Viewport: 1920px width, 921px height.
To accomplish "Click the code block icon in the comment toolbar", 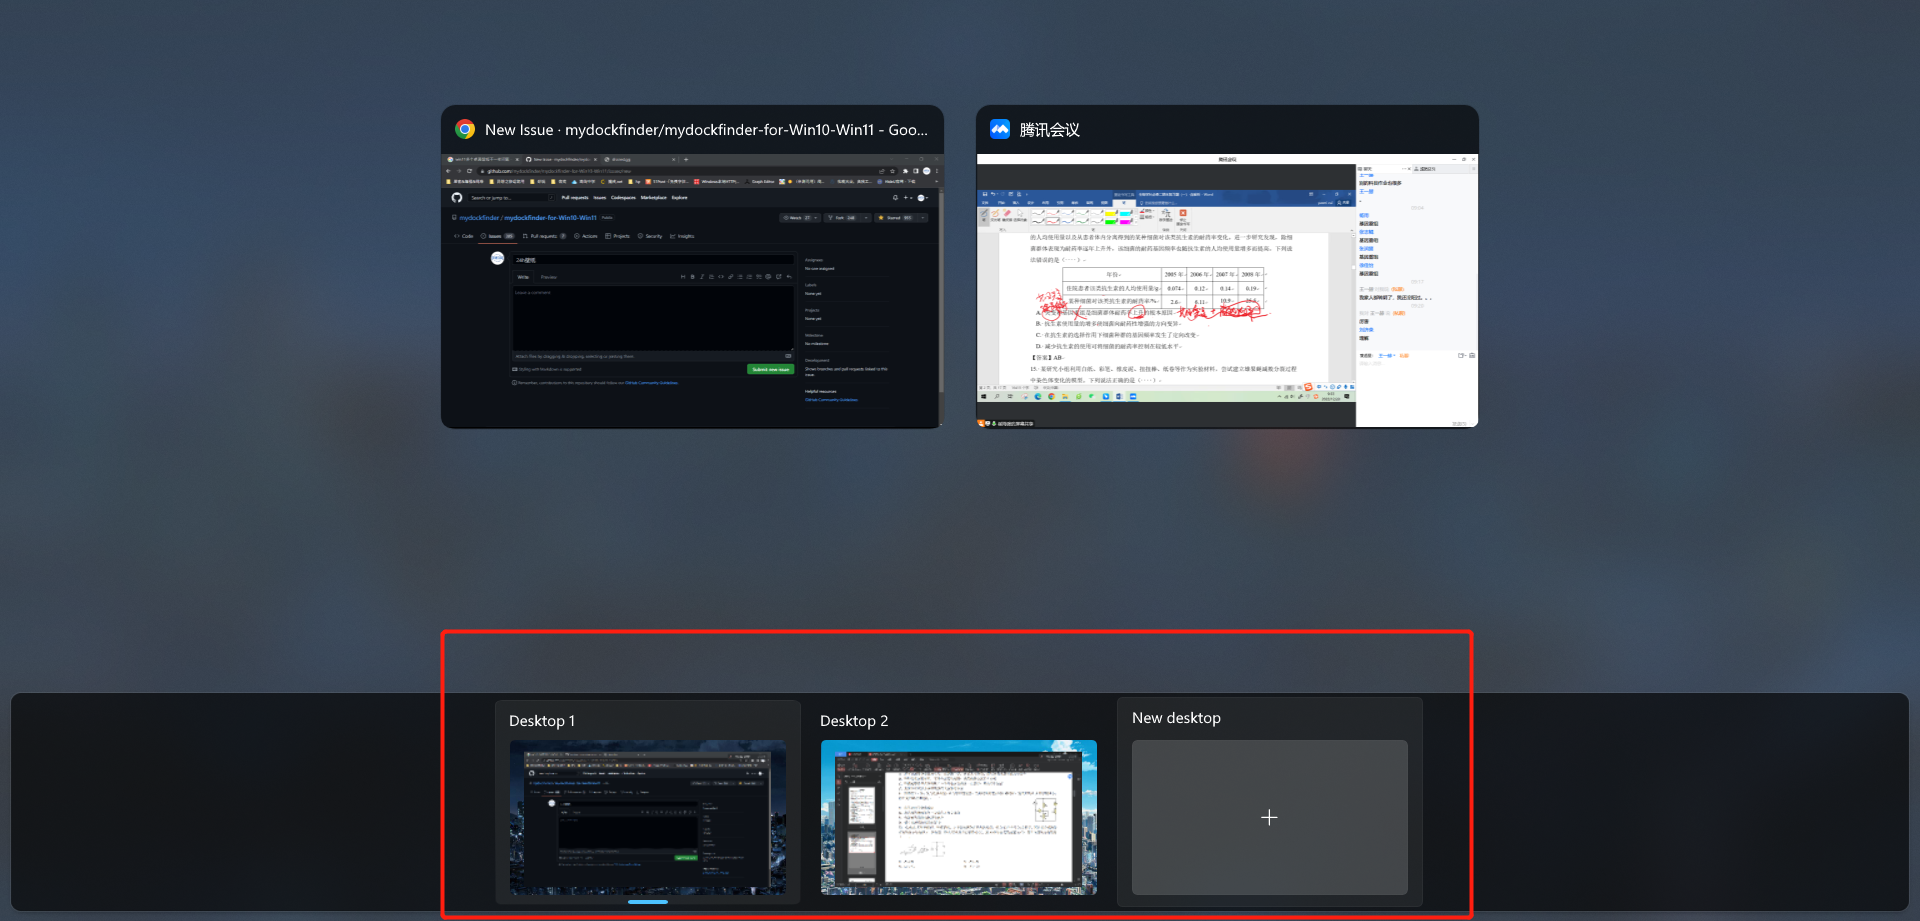I will [721, 277].
